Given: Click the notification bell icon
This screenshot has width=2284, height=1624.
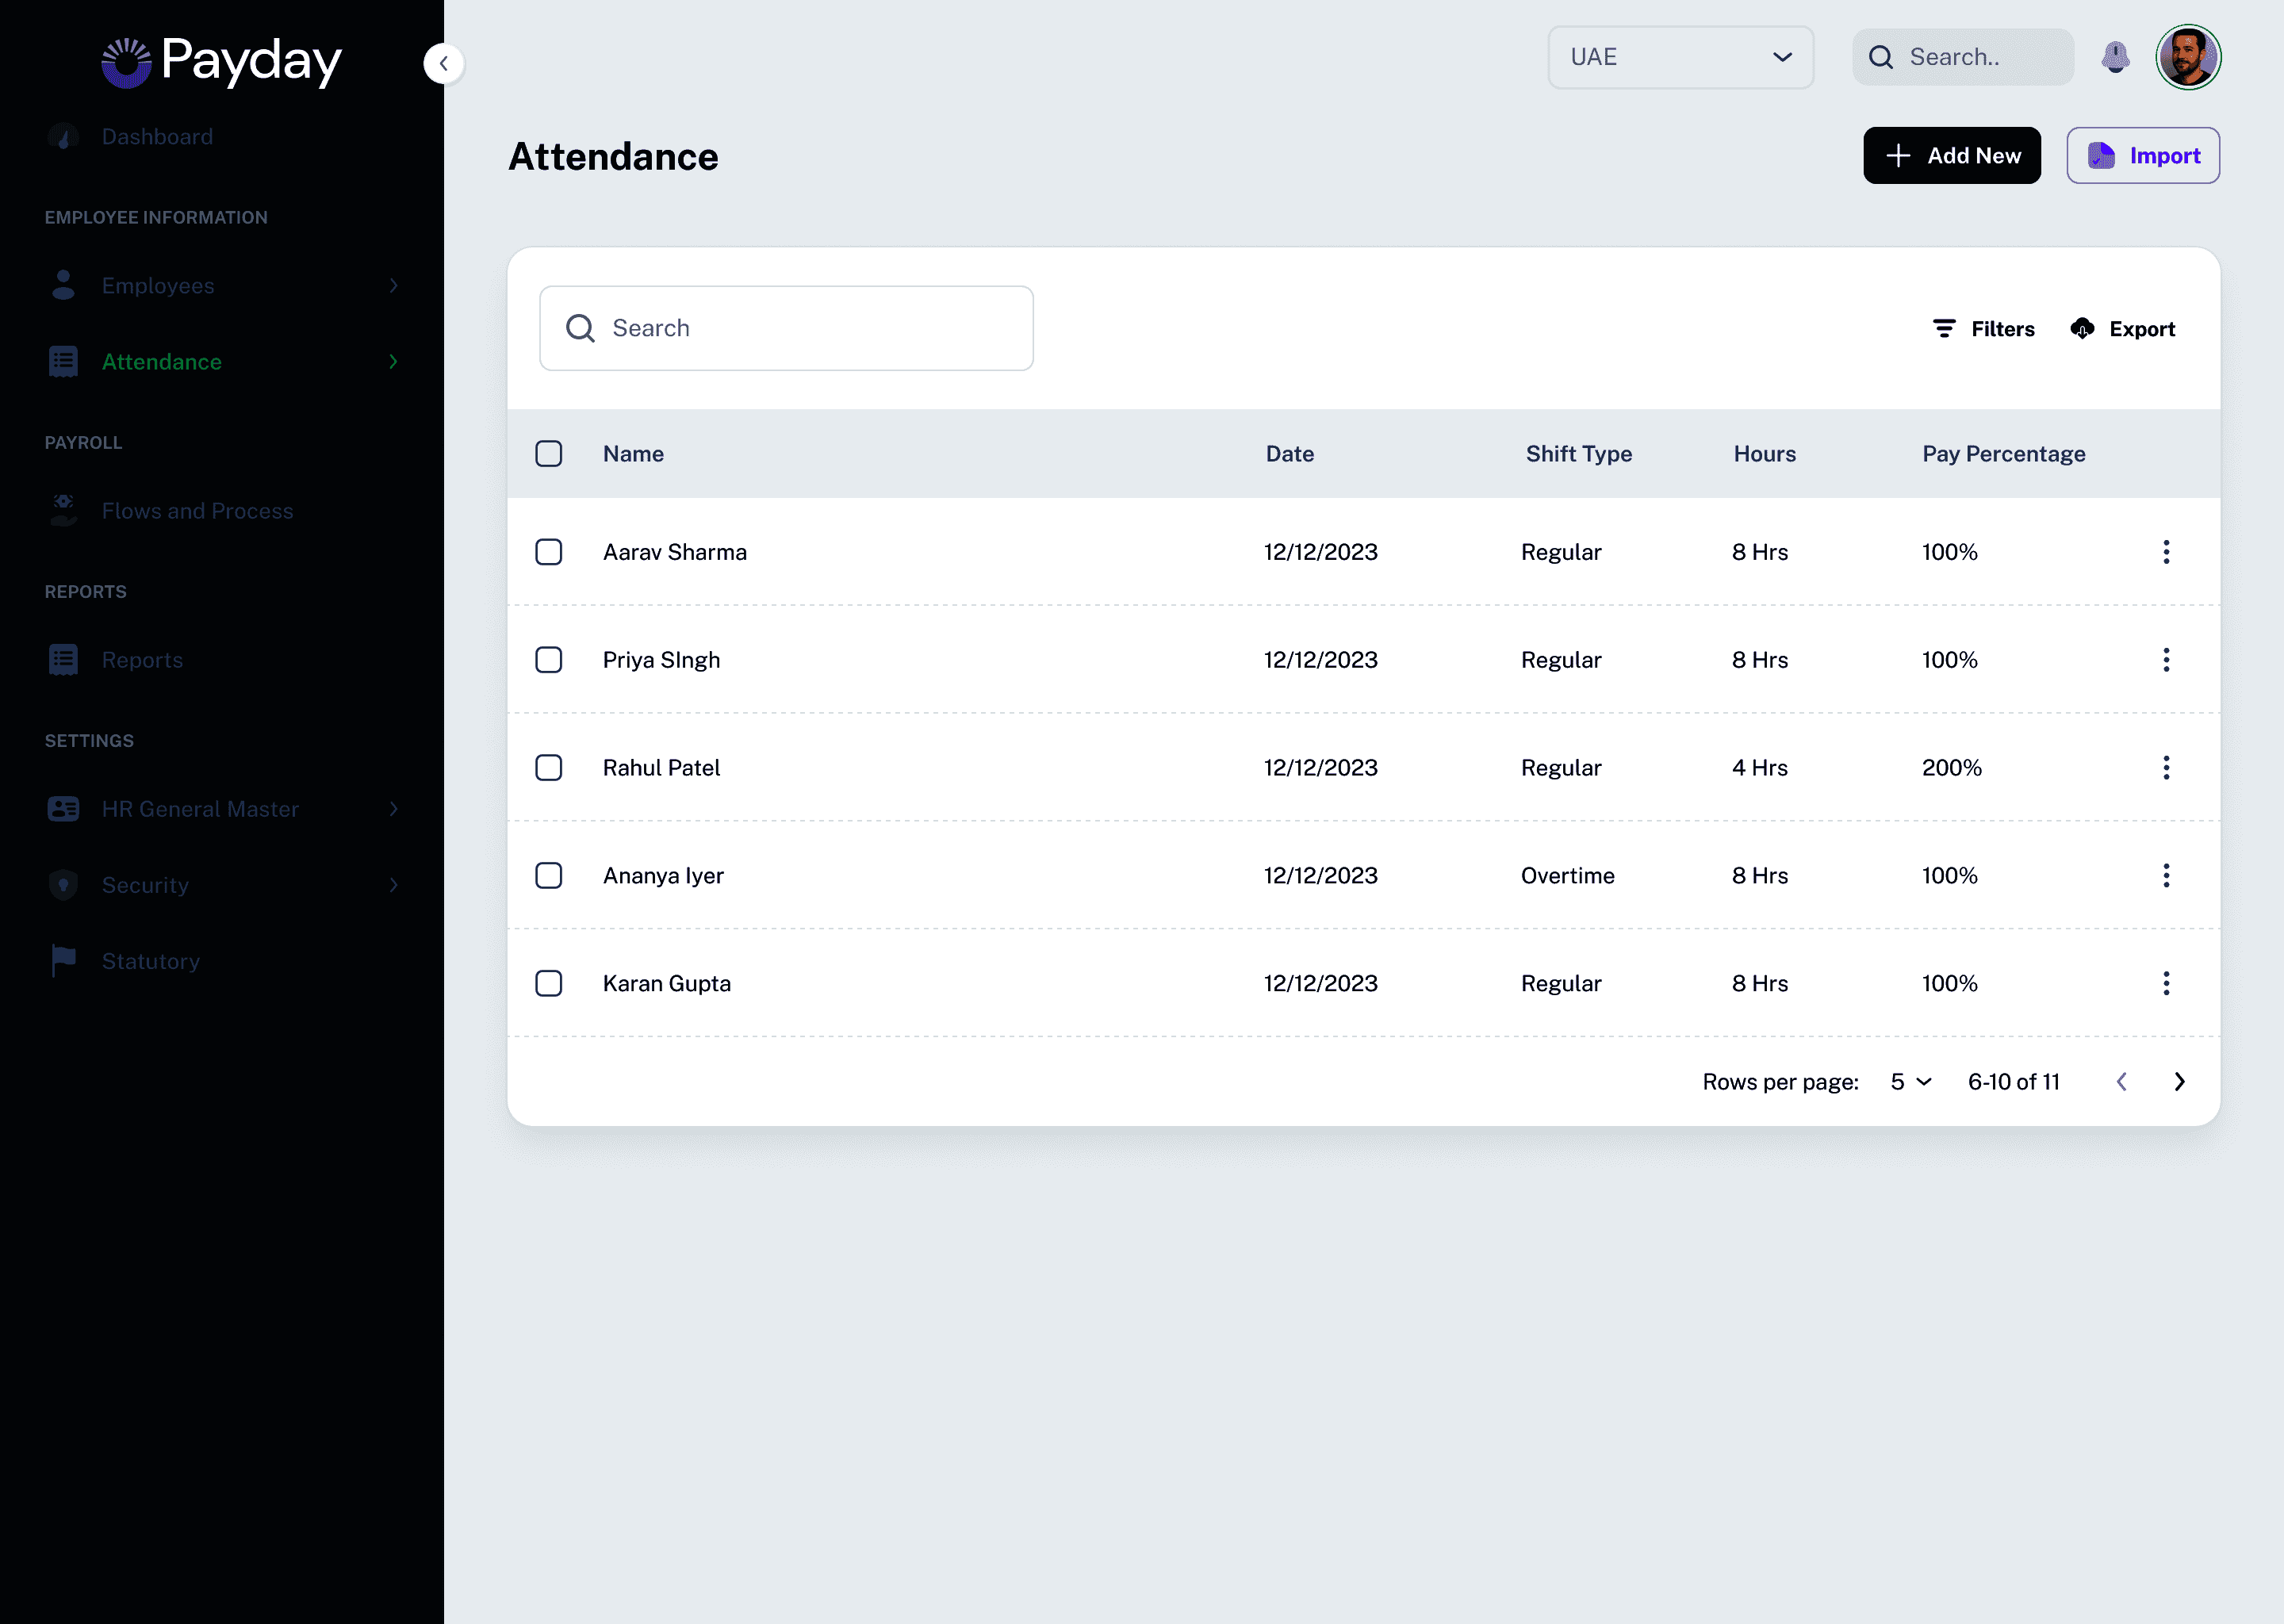Looking at the screenshot, I should coord(2115,57).
